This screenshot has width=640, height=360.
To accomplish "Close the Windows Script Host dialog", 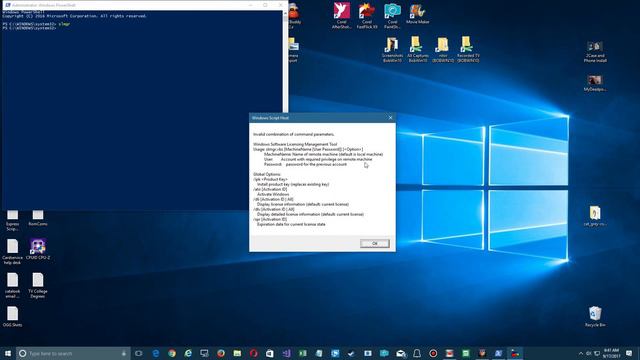I will pos(390,118).
